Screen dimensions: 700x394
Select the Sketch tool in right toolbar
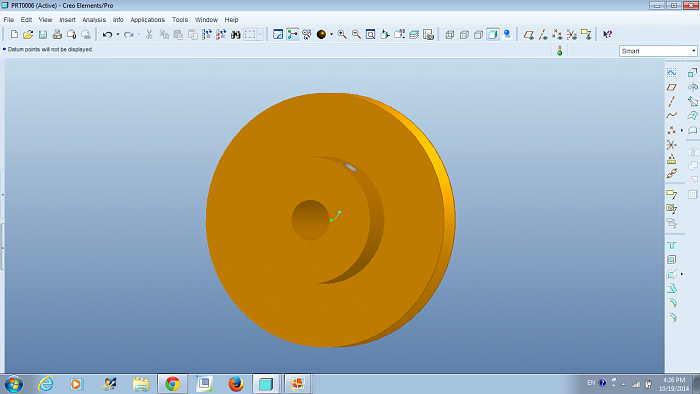pyautogui.click(x=671, y=73)
